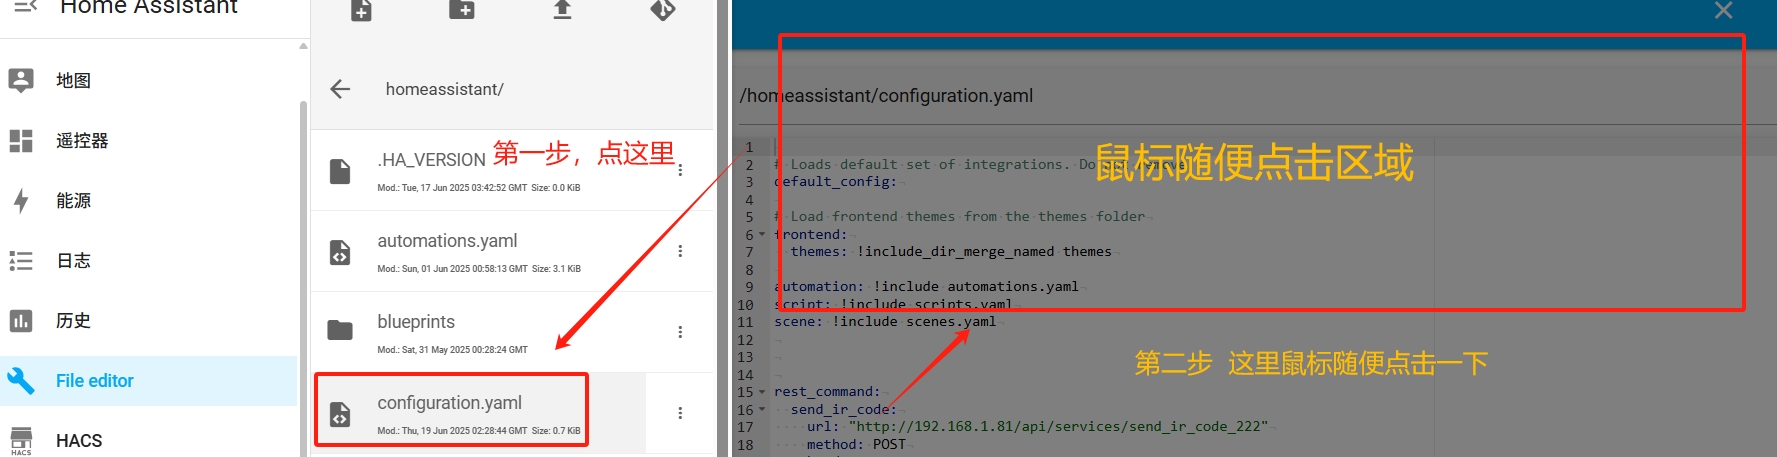Click the send_ir_code: line in editor
Image resolution: width=1777 pixels, height=457 pixels.
pyautogui.click(x=843, y=410)
